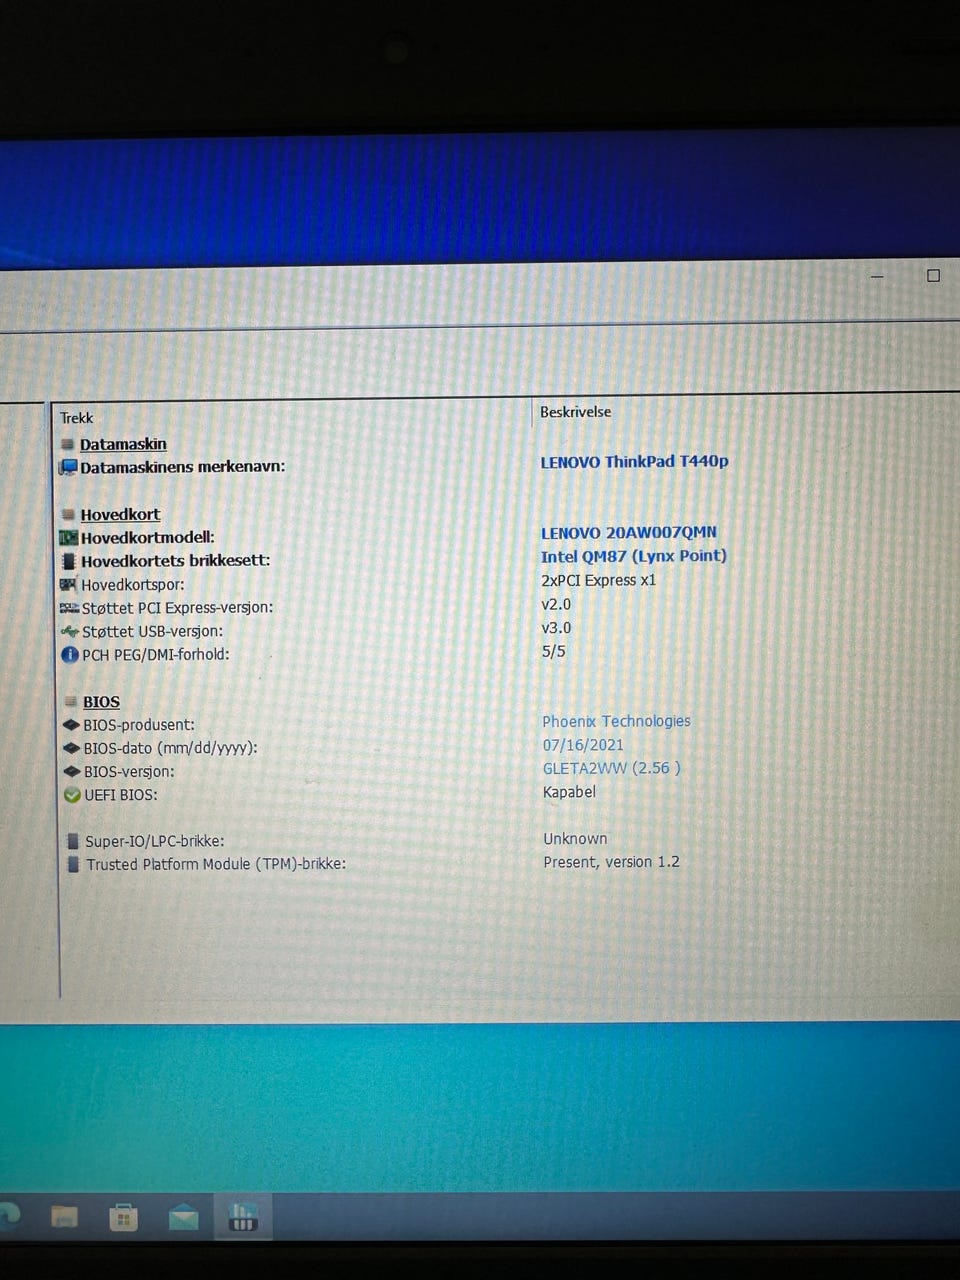Click the Phoenix Technologies value
This screenshot has width=960, height=1280.
[616, 721]
